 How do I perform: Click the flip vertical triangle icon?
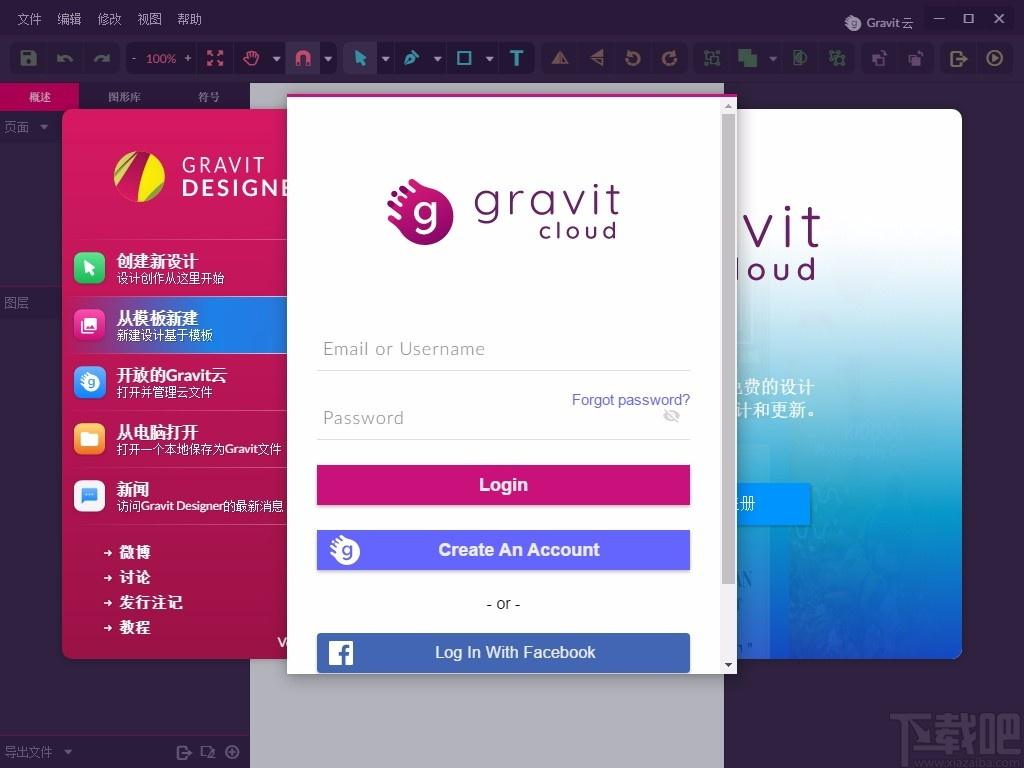click(596, 58)
